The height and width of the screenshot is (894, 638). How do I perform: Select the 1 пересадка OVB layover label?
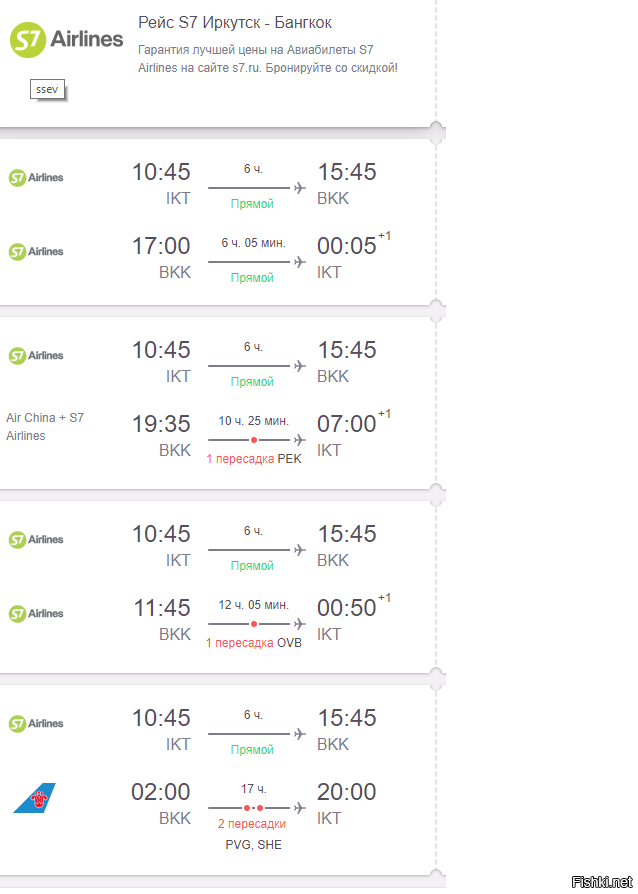(x=253, y=642)
